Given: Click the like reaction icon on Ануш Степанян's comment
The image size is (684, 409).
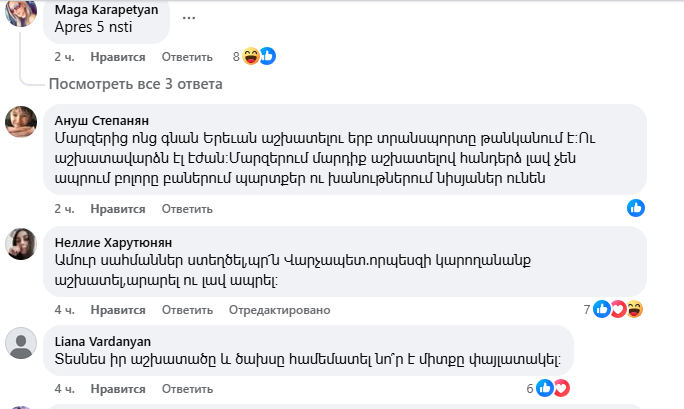Looking at the screenshot, I should pyautogui.click(x=636, y=207).
